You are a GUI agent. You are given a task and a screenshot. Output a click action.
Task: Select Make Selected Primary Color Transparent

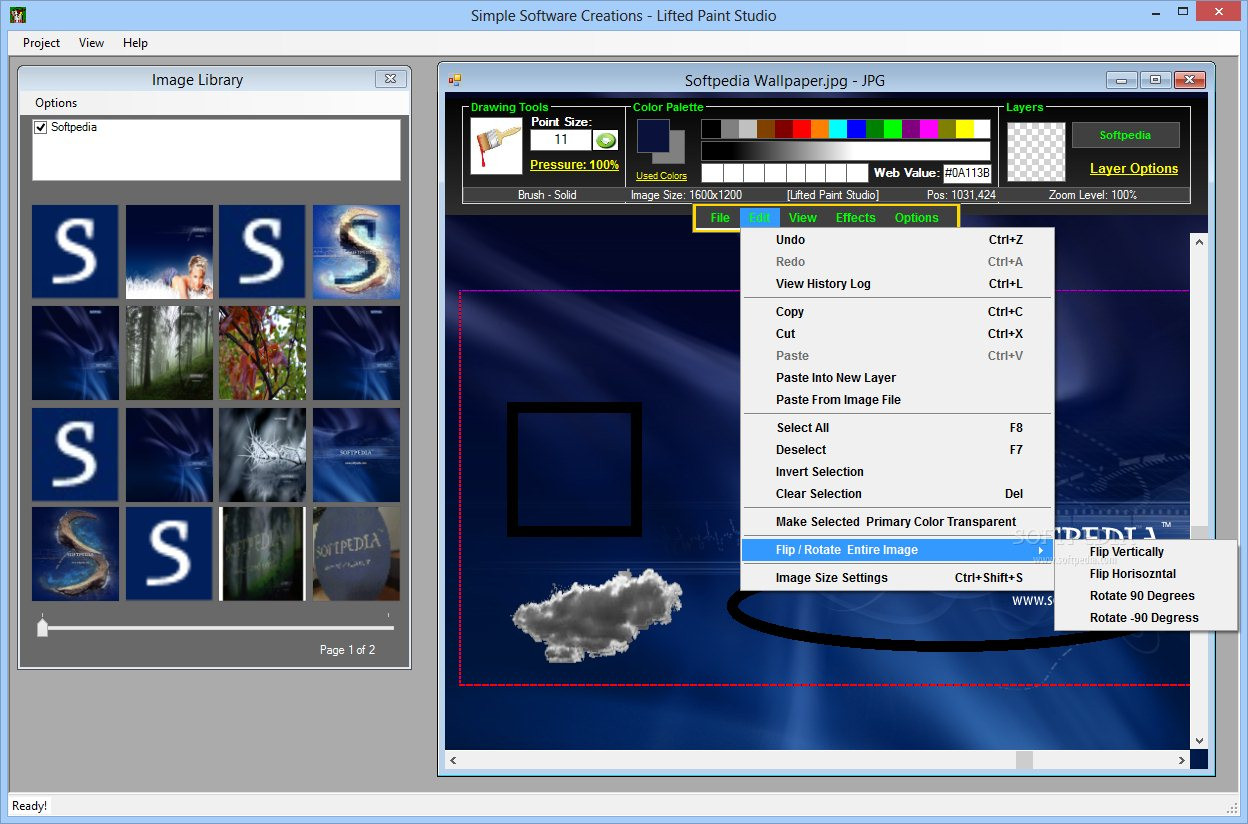point(898,522)
